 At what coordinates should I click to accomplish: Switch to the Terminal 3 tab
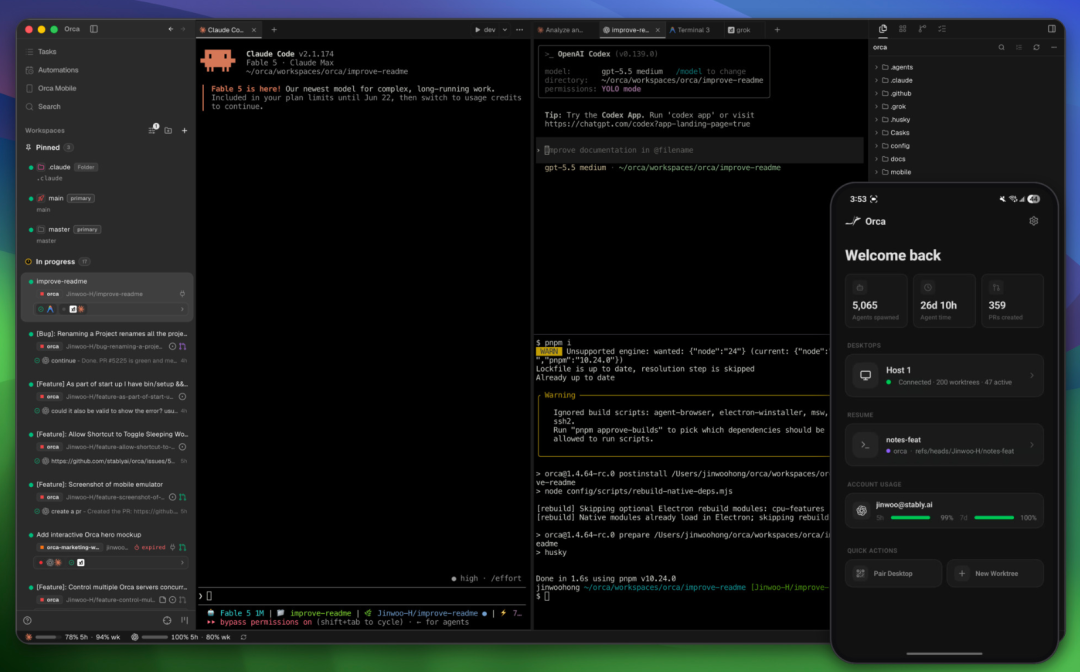[689, 30]
